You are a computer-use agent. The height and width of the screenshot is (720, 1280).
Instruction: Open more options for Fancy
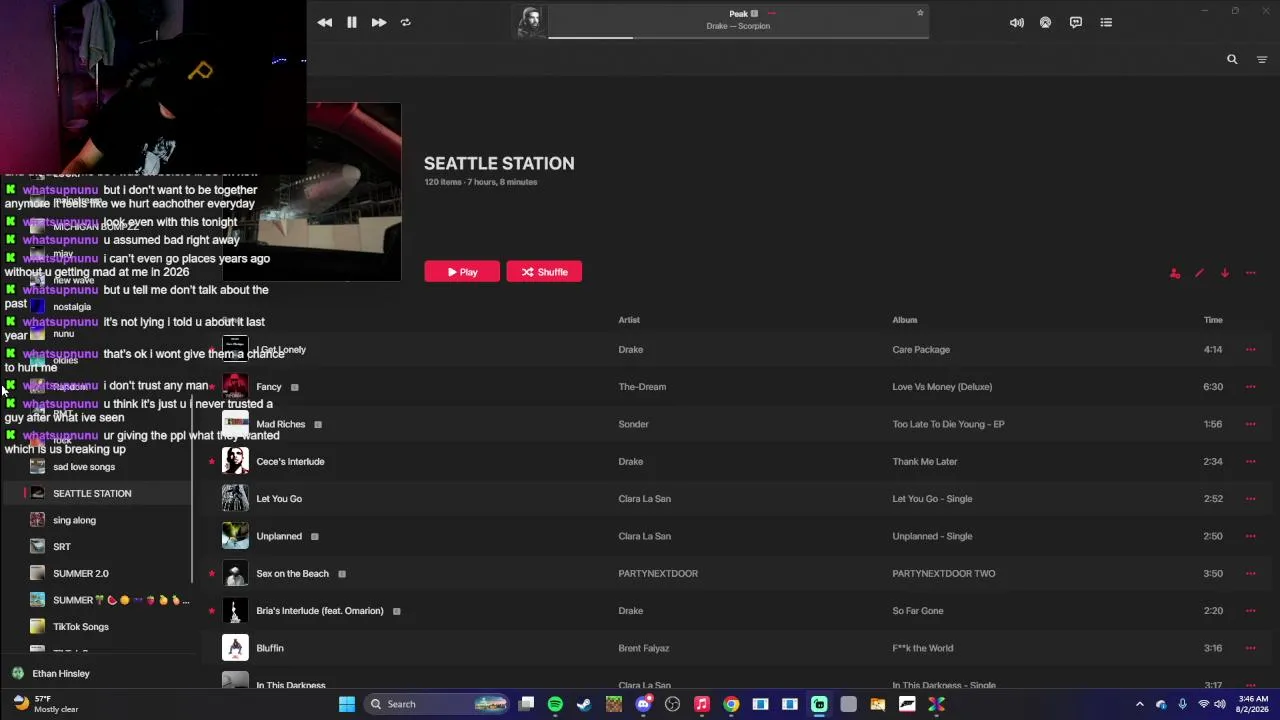(1250, 387)
